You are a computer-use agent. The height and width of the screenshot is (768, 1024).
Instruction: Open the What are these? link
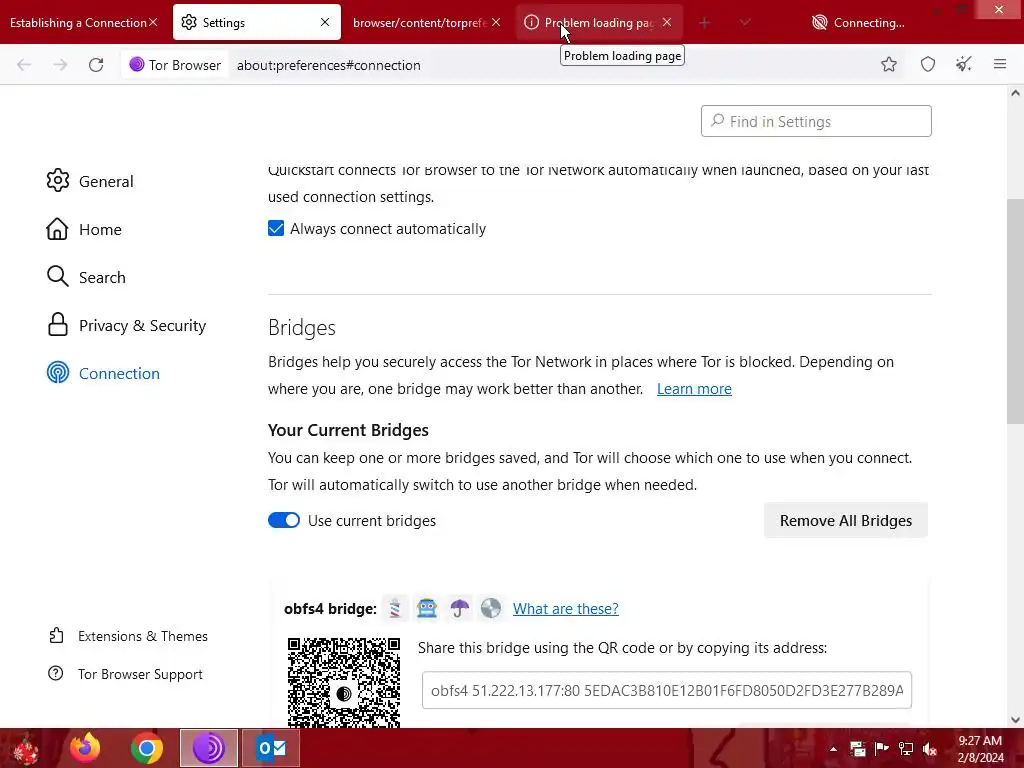pos(566,609)
